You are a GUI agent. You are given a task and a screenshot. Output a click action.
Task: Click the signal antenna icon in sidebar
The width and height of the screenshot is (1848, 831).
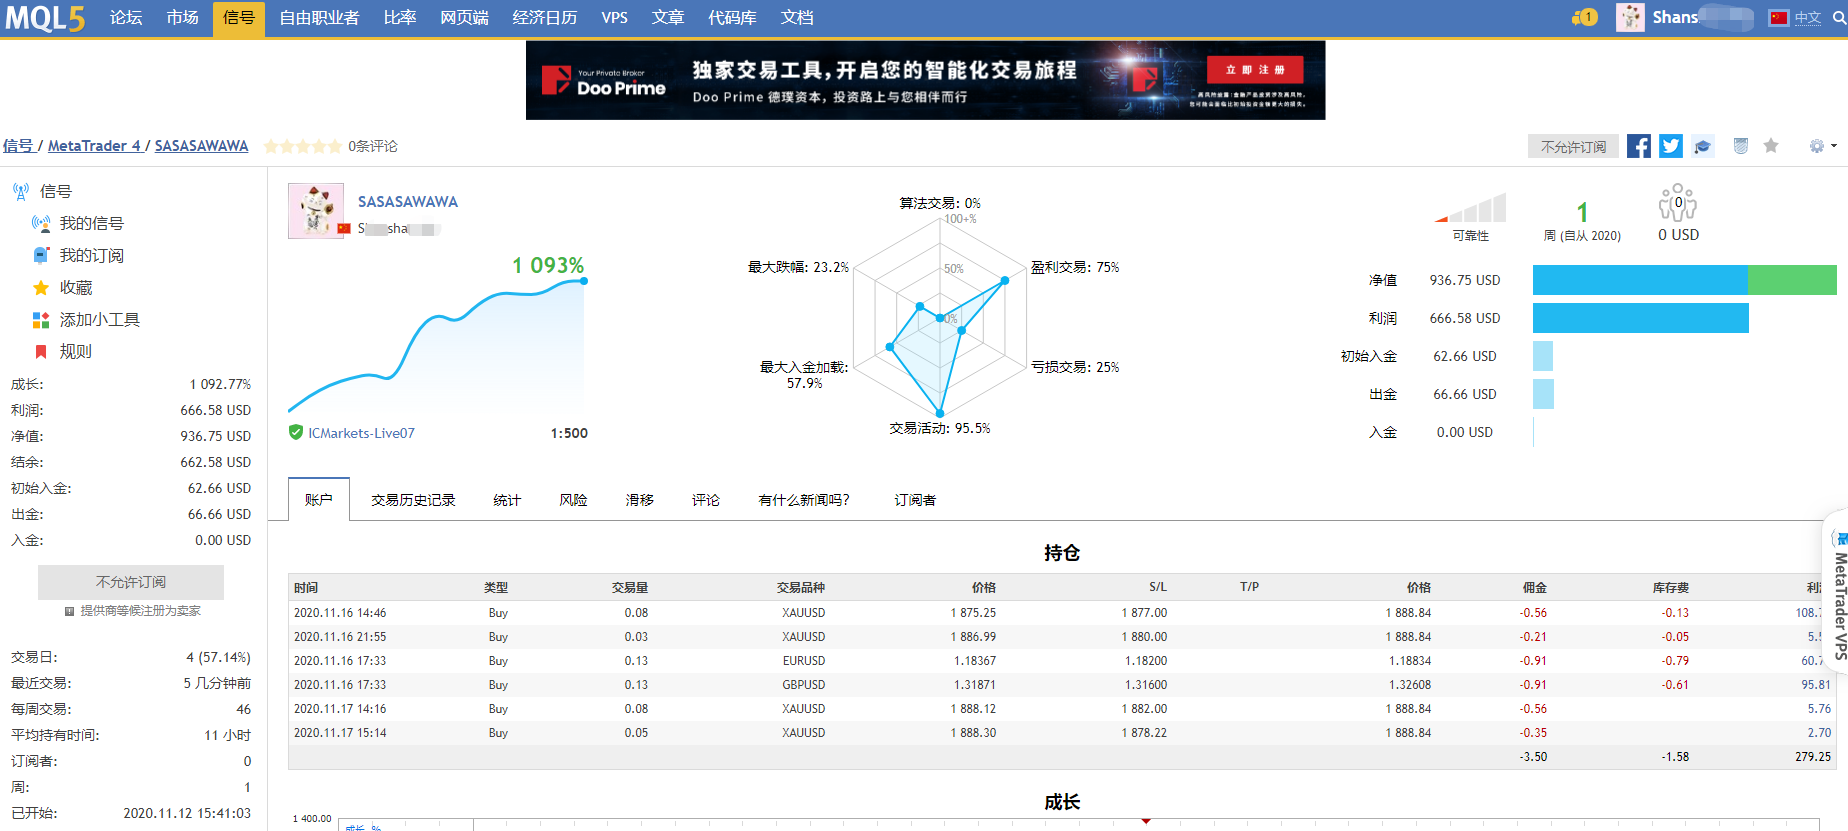[21, 191]
